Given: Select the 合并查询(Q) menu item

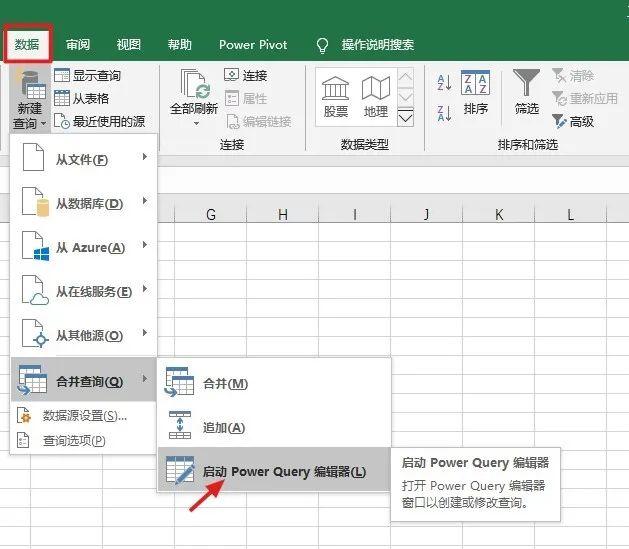Looking at the screenshot, I should coord(83,380).
